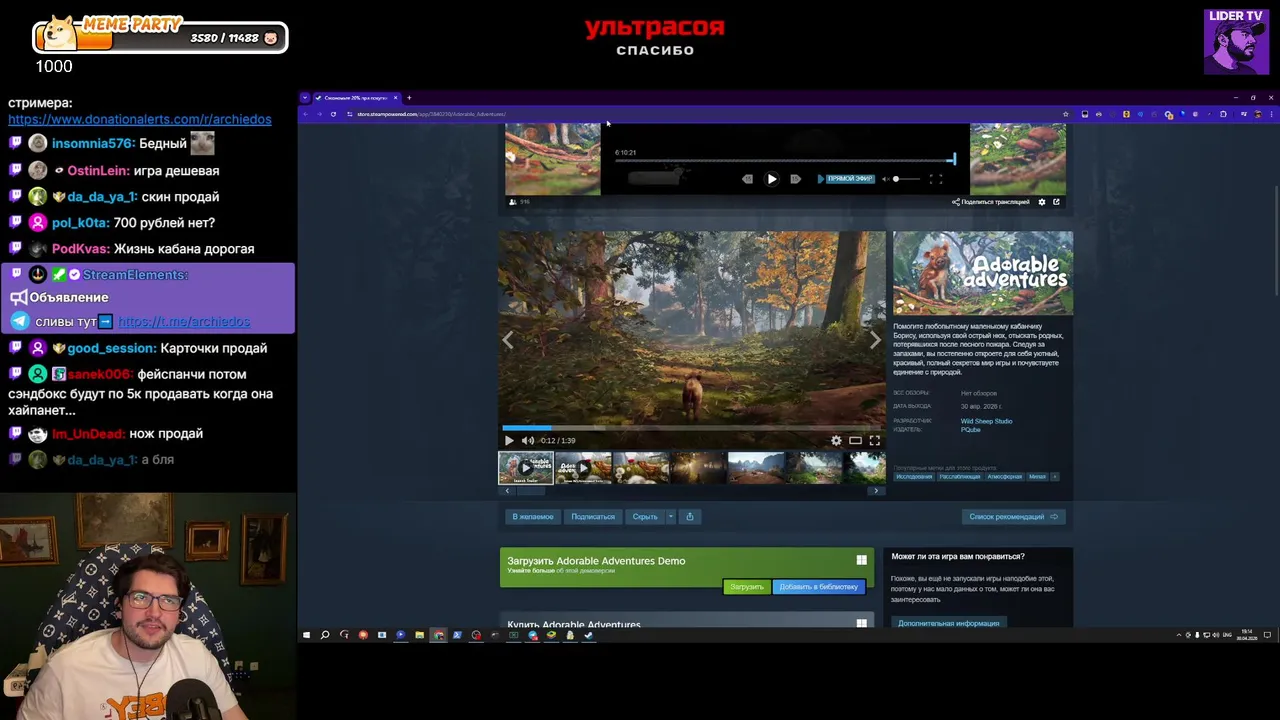Open the t.me/archiedos Telegram link

184,322
